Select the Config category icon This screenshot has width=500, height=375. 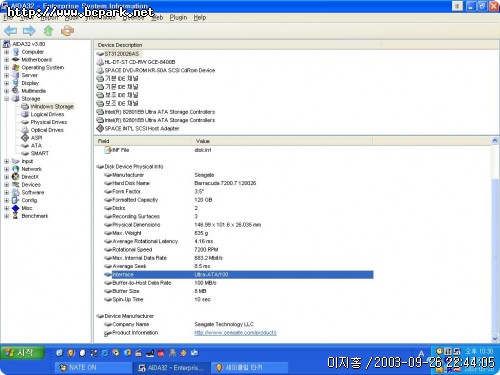(16, 200)
